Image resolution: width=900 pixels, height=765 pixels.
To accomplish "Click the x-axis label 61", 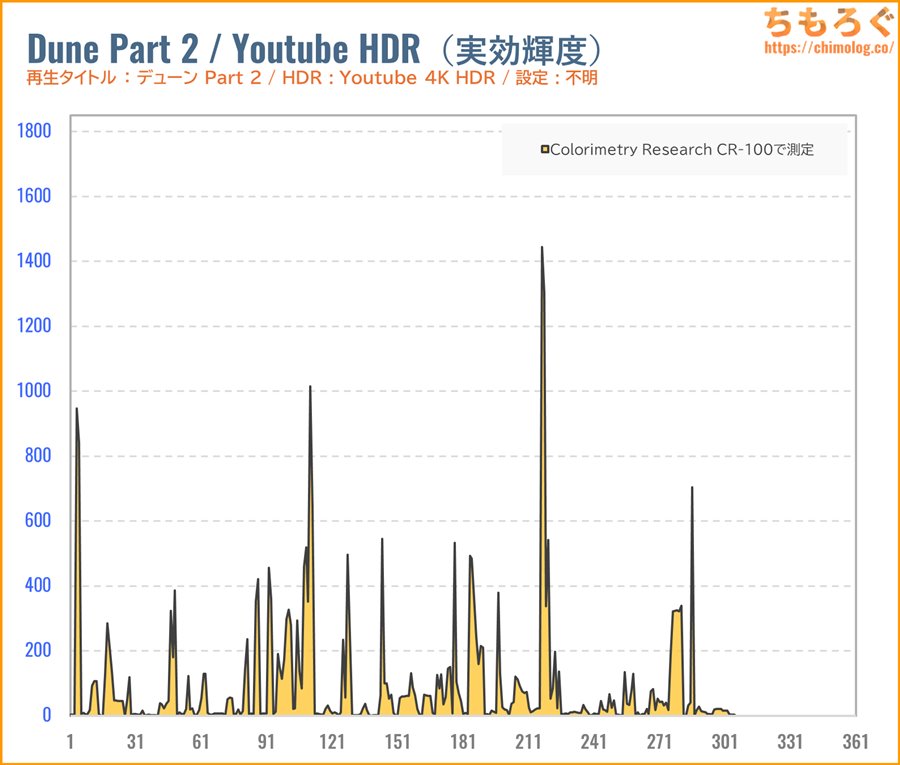I will click(x=201, y=741).
